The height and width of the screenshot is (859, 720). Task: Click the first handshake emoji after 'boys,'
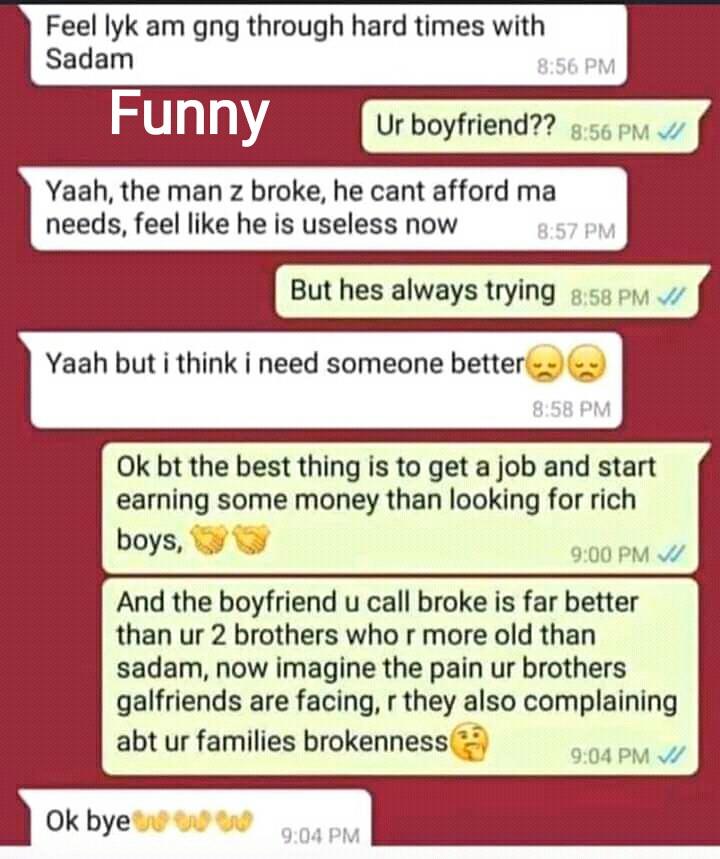click(209, 540)
